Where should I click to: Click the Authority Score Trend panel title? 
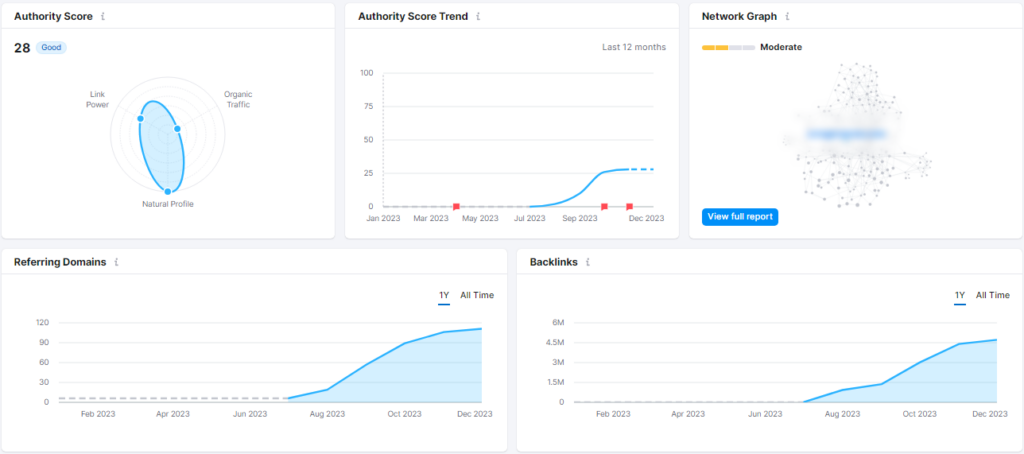pos(413,16)
